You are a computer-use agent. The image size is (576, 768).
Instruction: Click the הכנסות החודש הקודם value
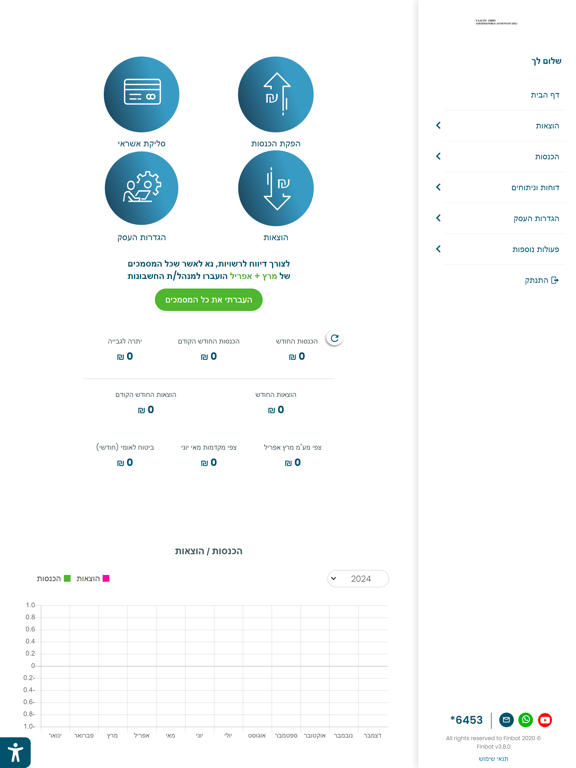pyautogui.click(x=209, y=357)
